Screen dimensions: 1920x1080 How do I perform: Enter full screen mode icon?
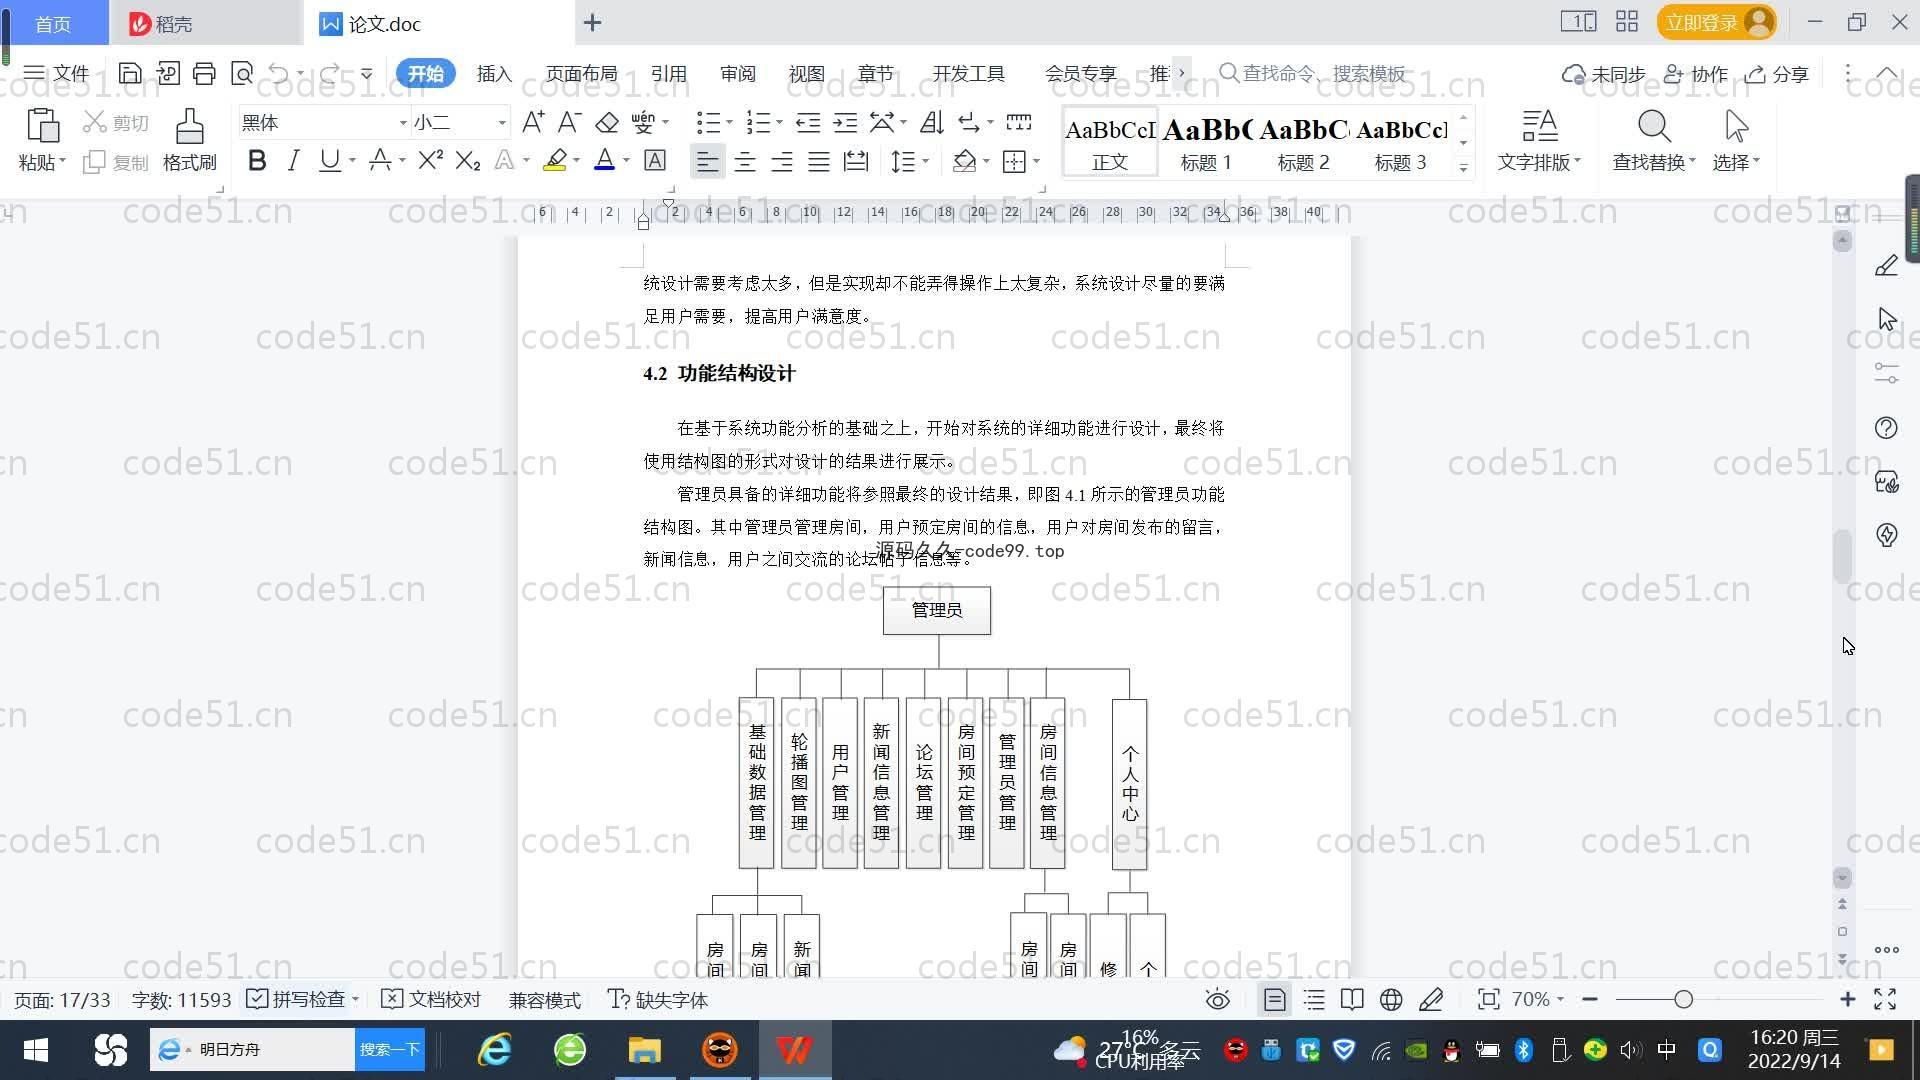click(1885, 999)
